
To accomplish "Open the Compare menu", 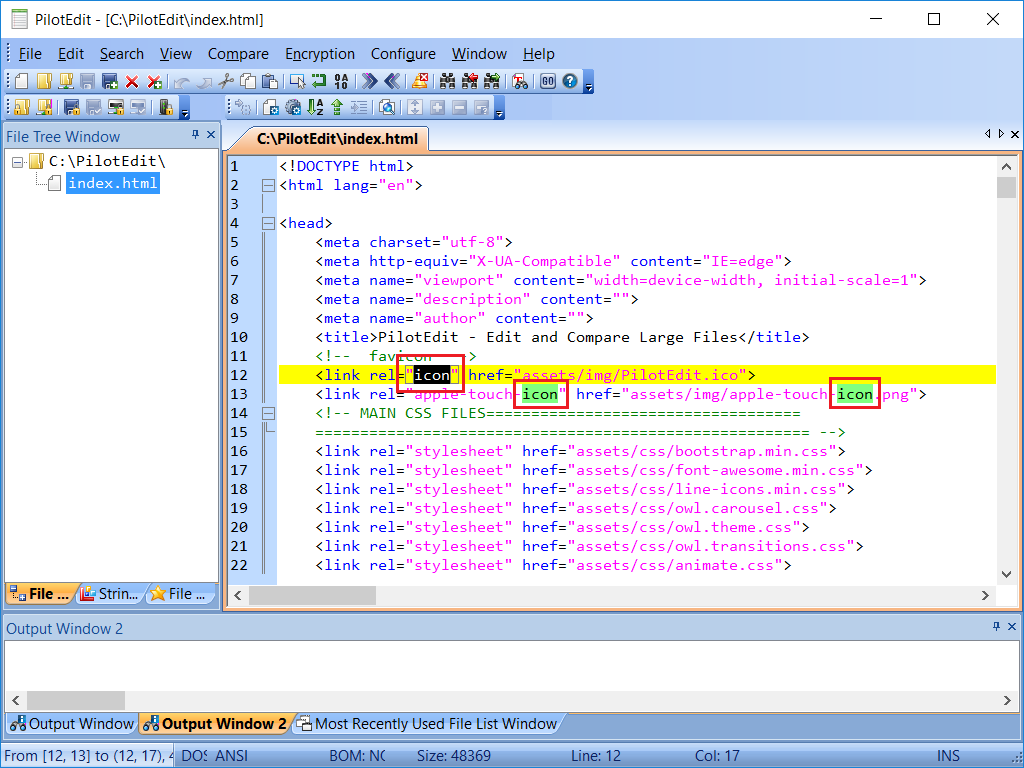I will pos(238,54).
